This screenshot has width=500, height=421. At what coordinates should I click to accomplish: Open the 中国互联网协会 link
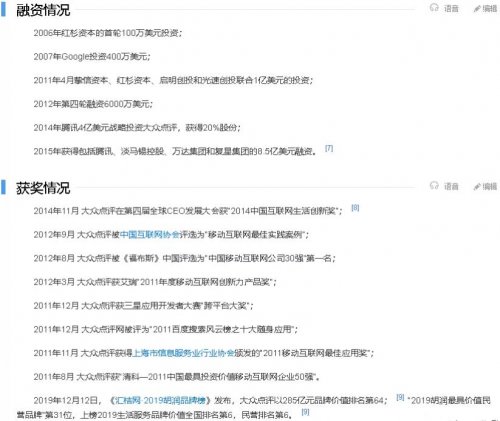(150, 234)
